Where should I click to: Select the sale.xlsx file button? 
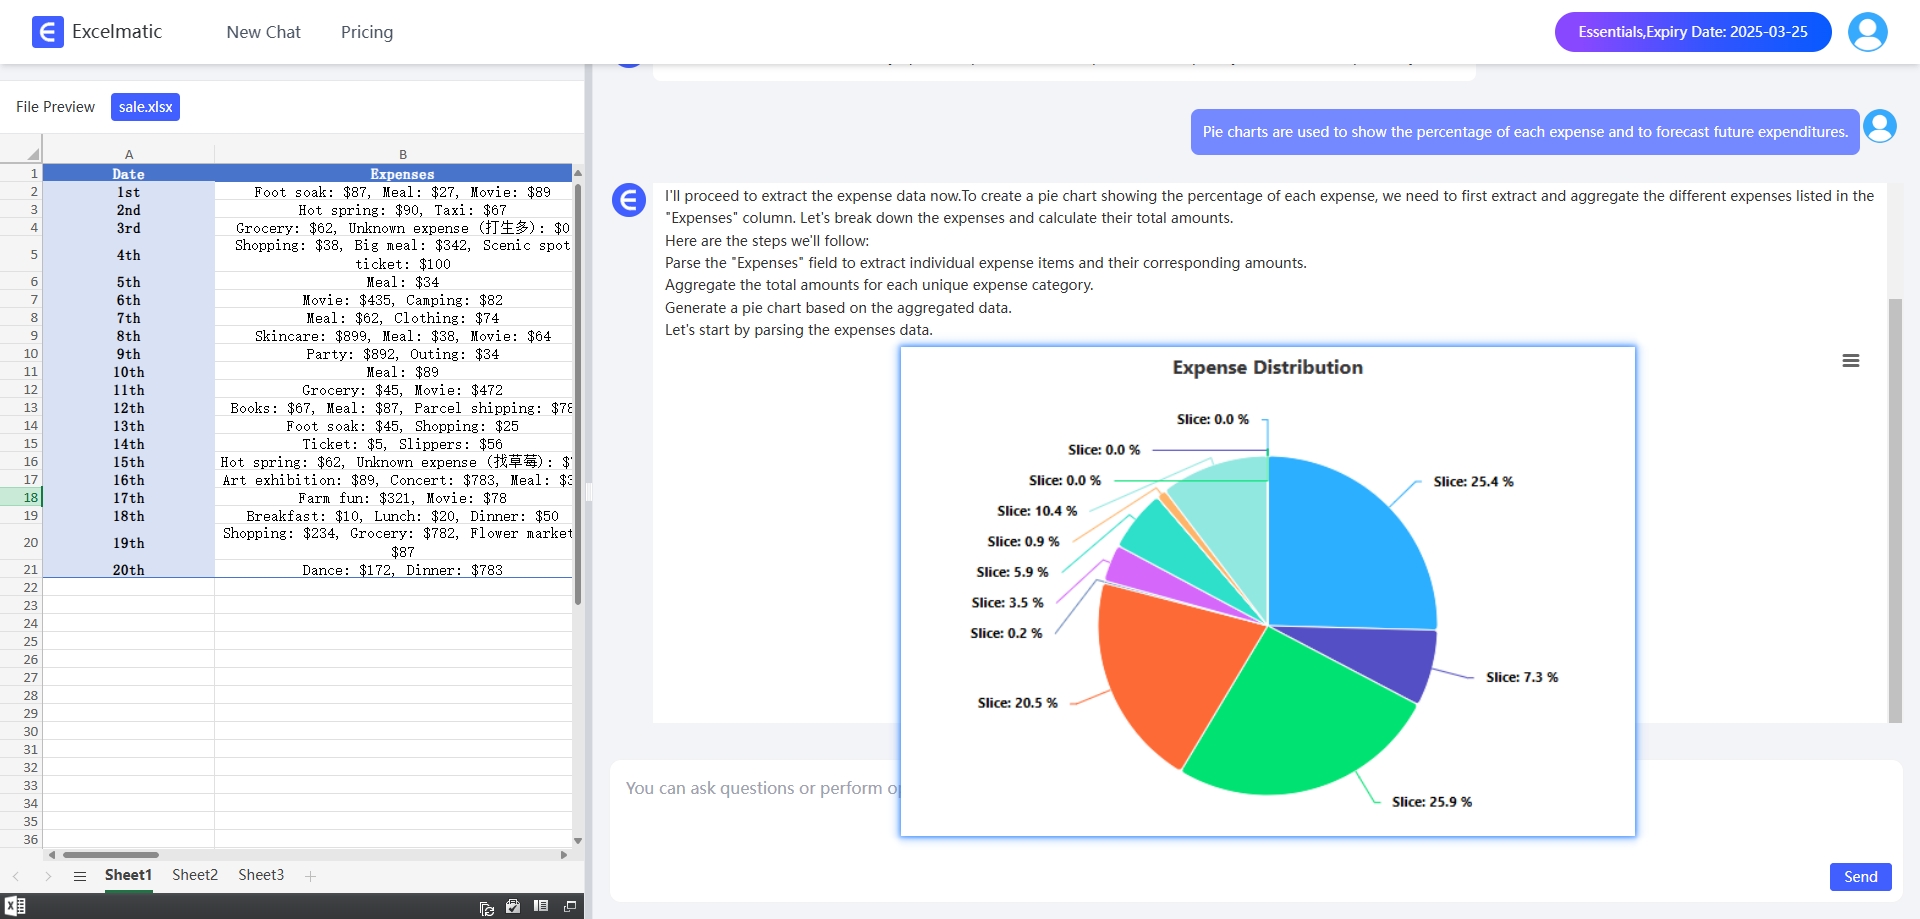coord(145,107)
